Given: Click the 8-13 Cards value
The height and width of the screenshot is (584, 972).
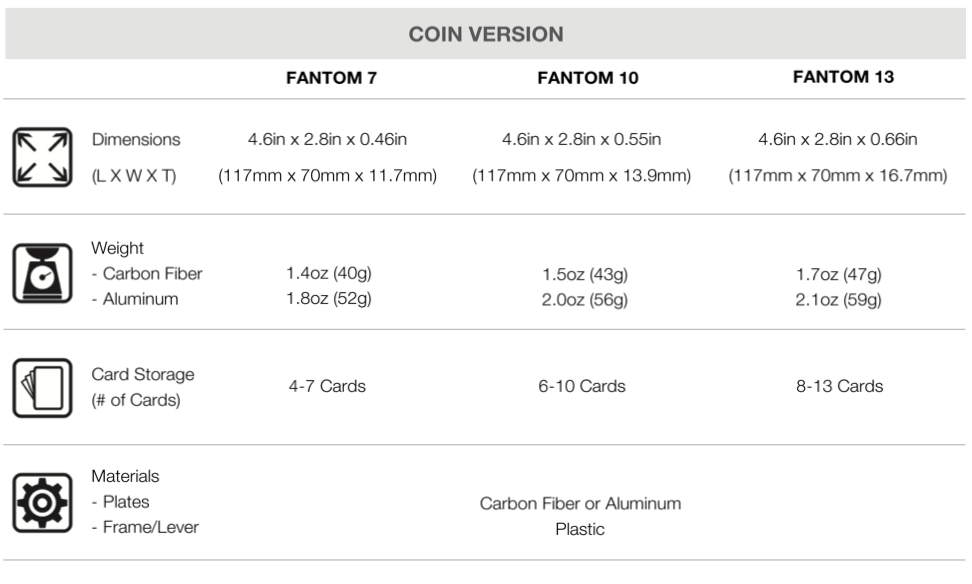Looking at the screenshot, I should click(x=839, y=386).
